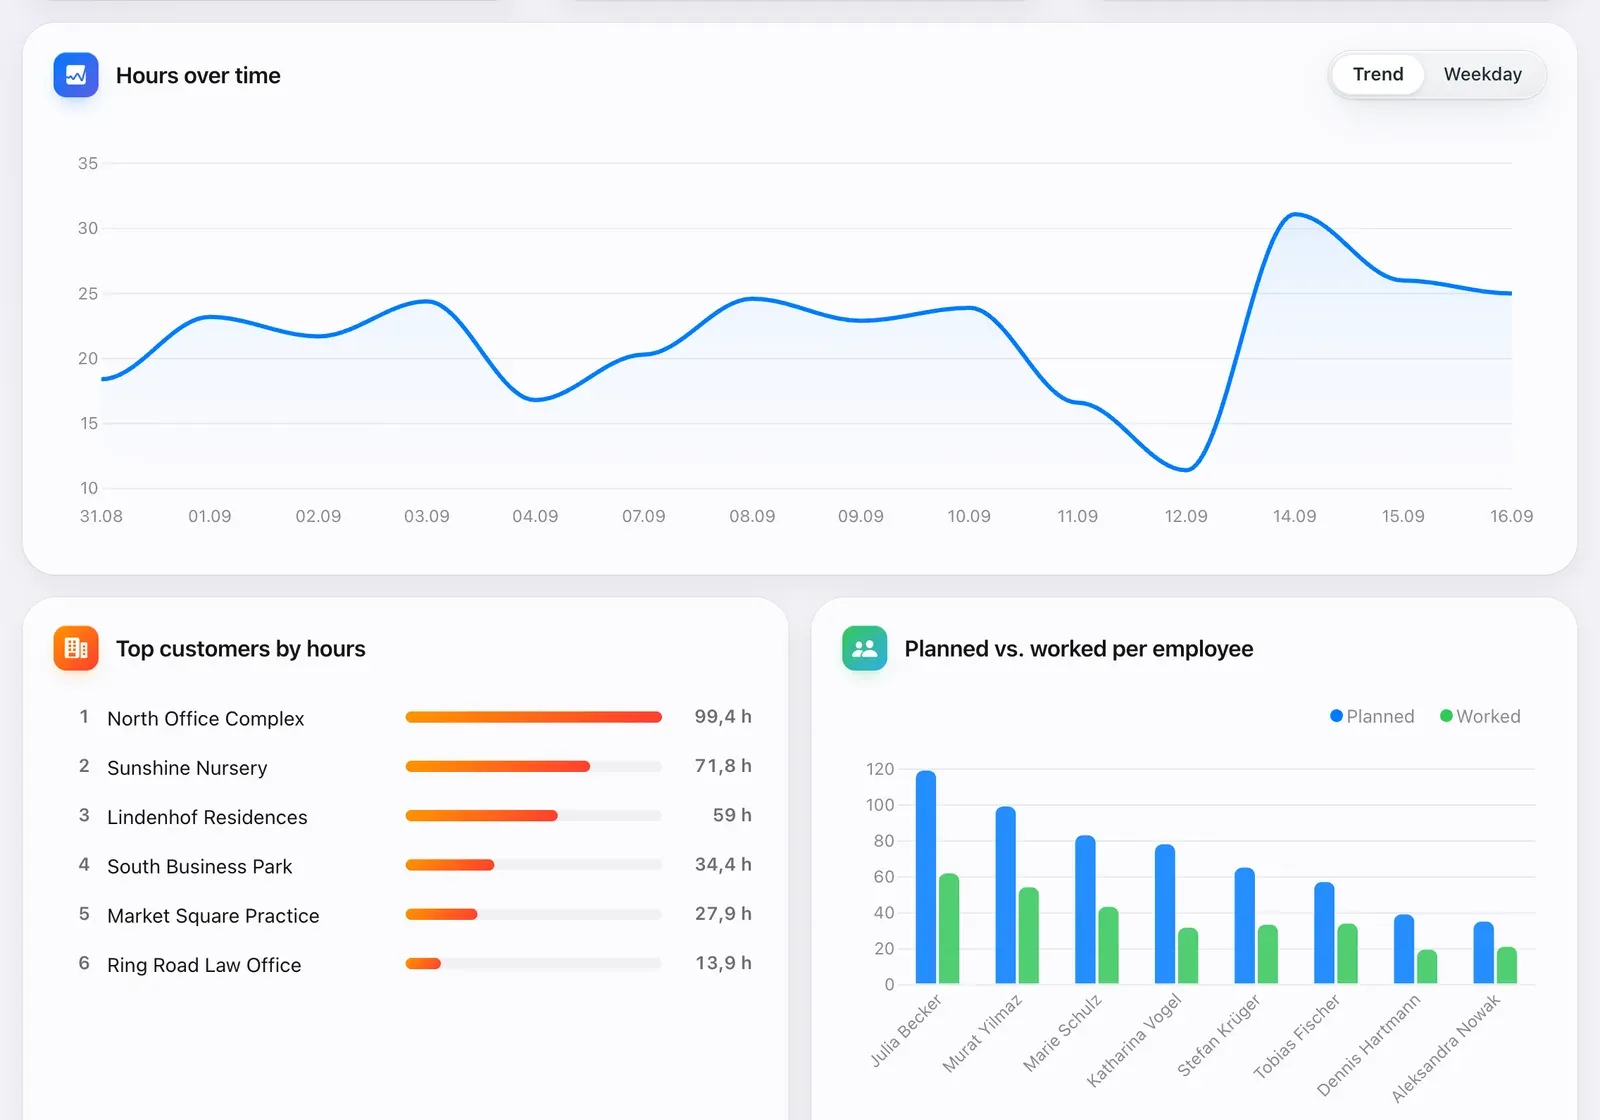Click the 14.09 date on the axis
1600x1120 pixels.
pos(1294,516)
